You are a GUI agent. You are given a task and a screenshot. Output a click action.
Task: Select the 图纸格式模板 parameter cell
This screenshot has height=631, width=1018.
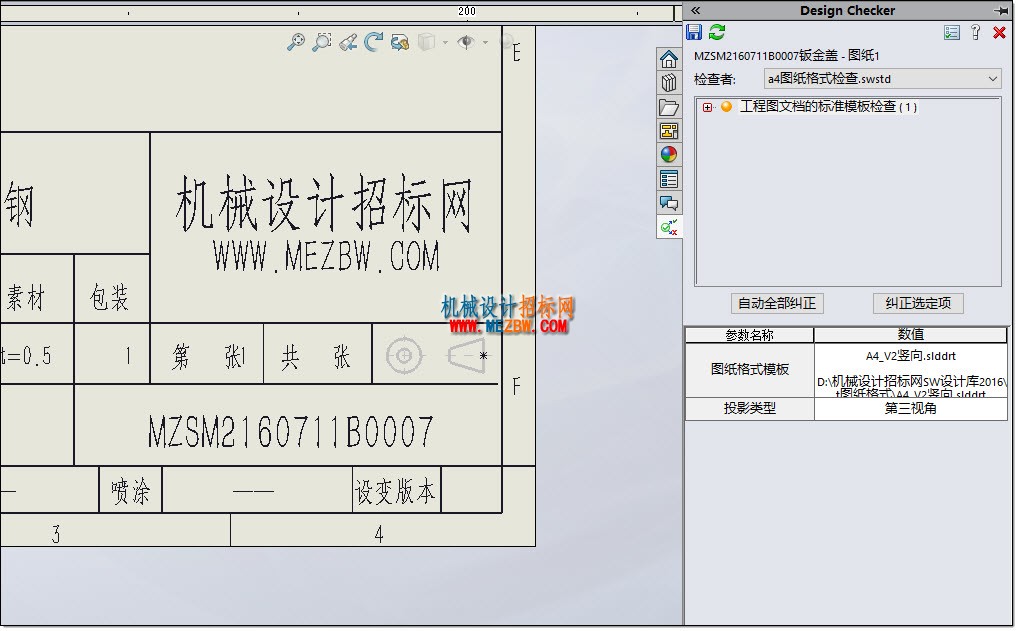point(749,370)
